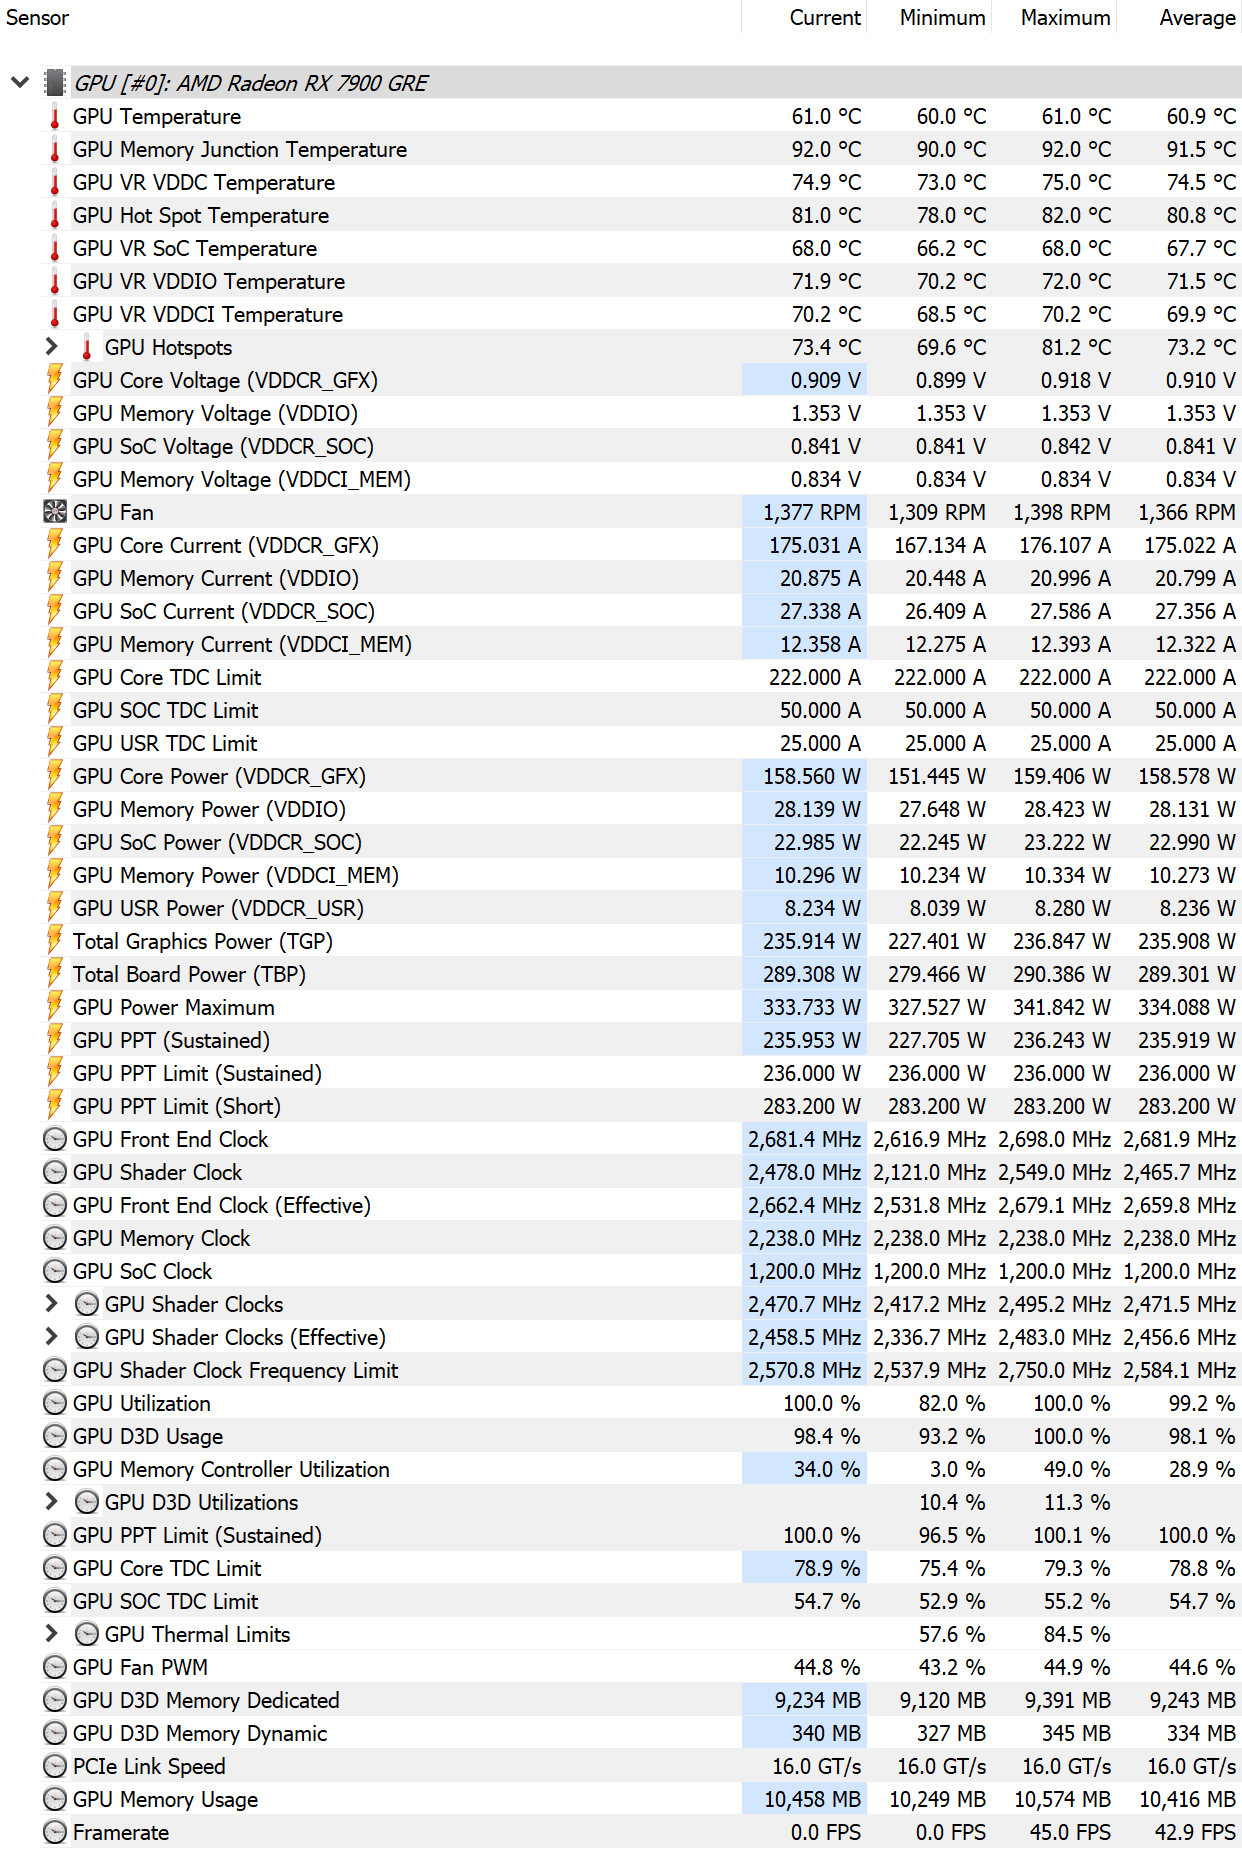This screenshot has width=1242, height=1869.
Task: Select the GPU D3D Memory Dynamic label
Action: pyautogui.click(x=200, y=1733)
